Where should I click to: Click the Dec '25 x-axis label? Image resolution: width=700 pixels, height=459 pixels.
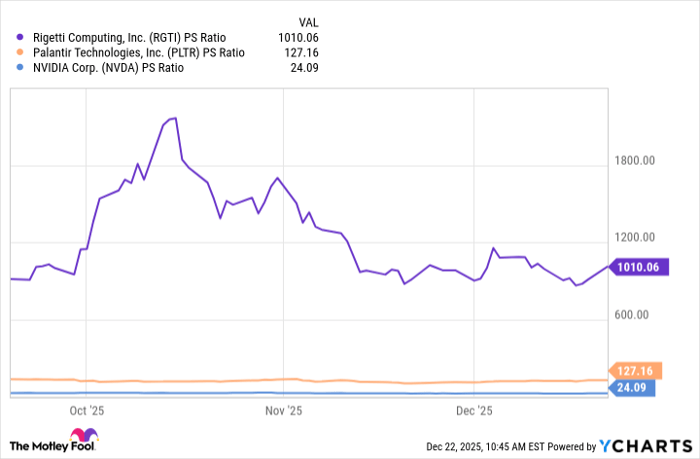coord(474,411)
